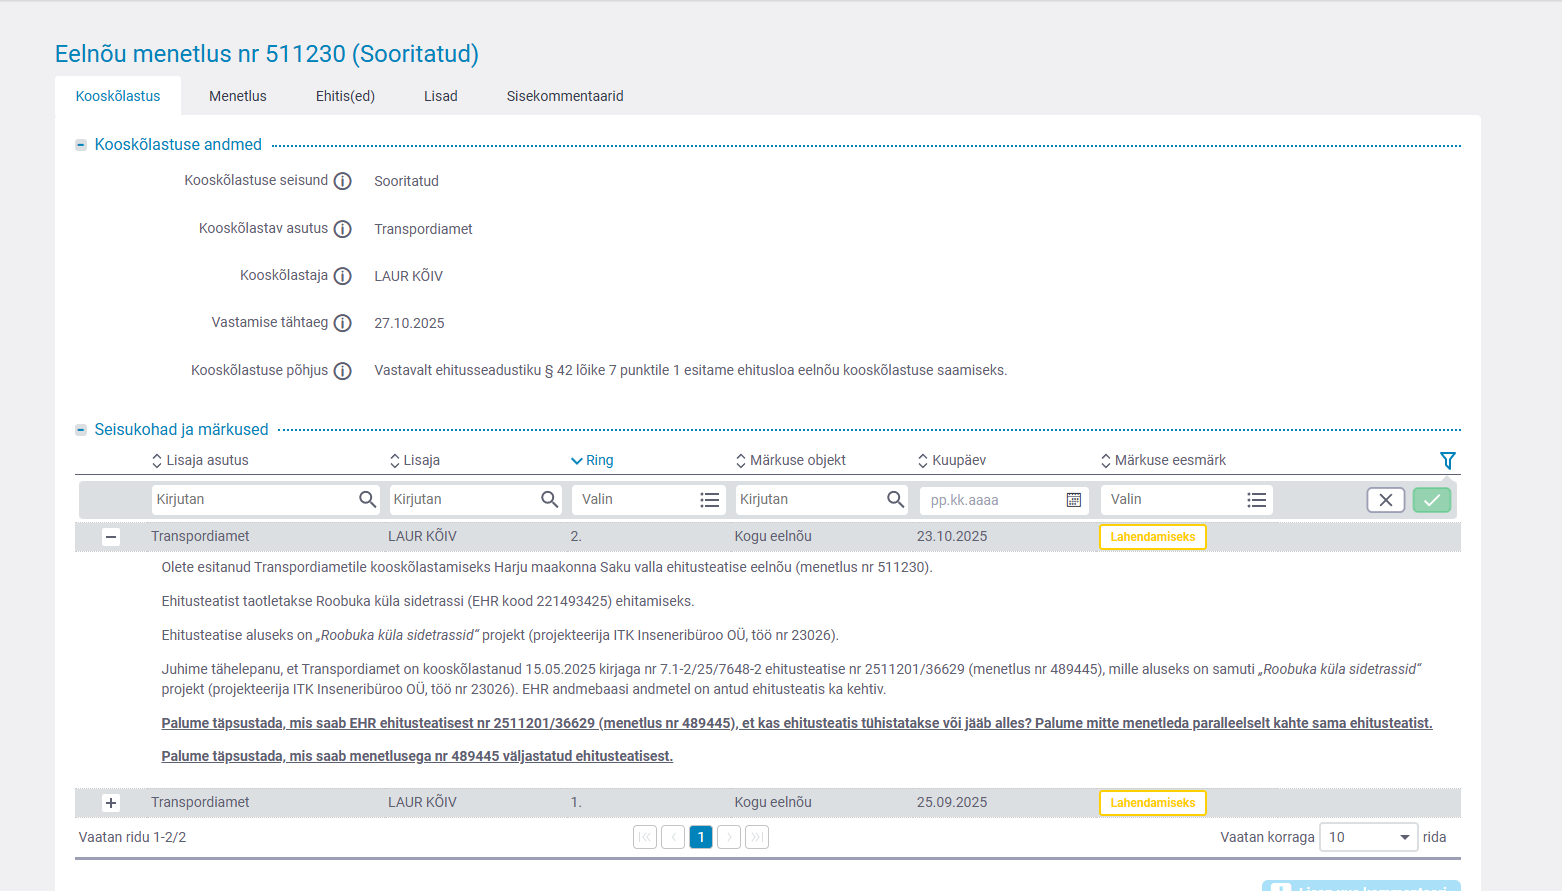This screenshot has width=1562, height=891.
Task: Click info icon next to Kooskõlastuse seisund
Action: tap(342, 181)
